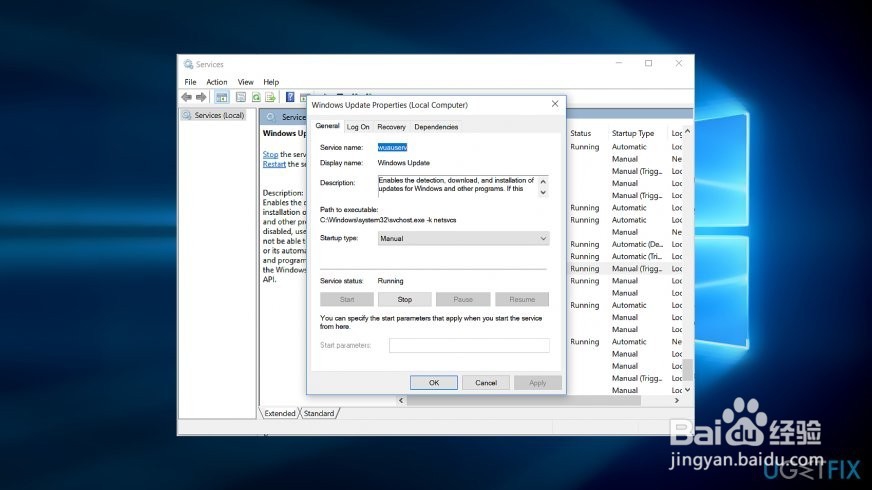
Task: Switch to the Log On tab
Action: pos(358,127)
